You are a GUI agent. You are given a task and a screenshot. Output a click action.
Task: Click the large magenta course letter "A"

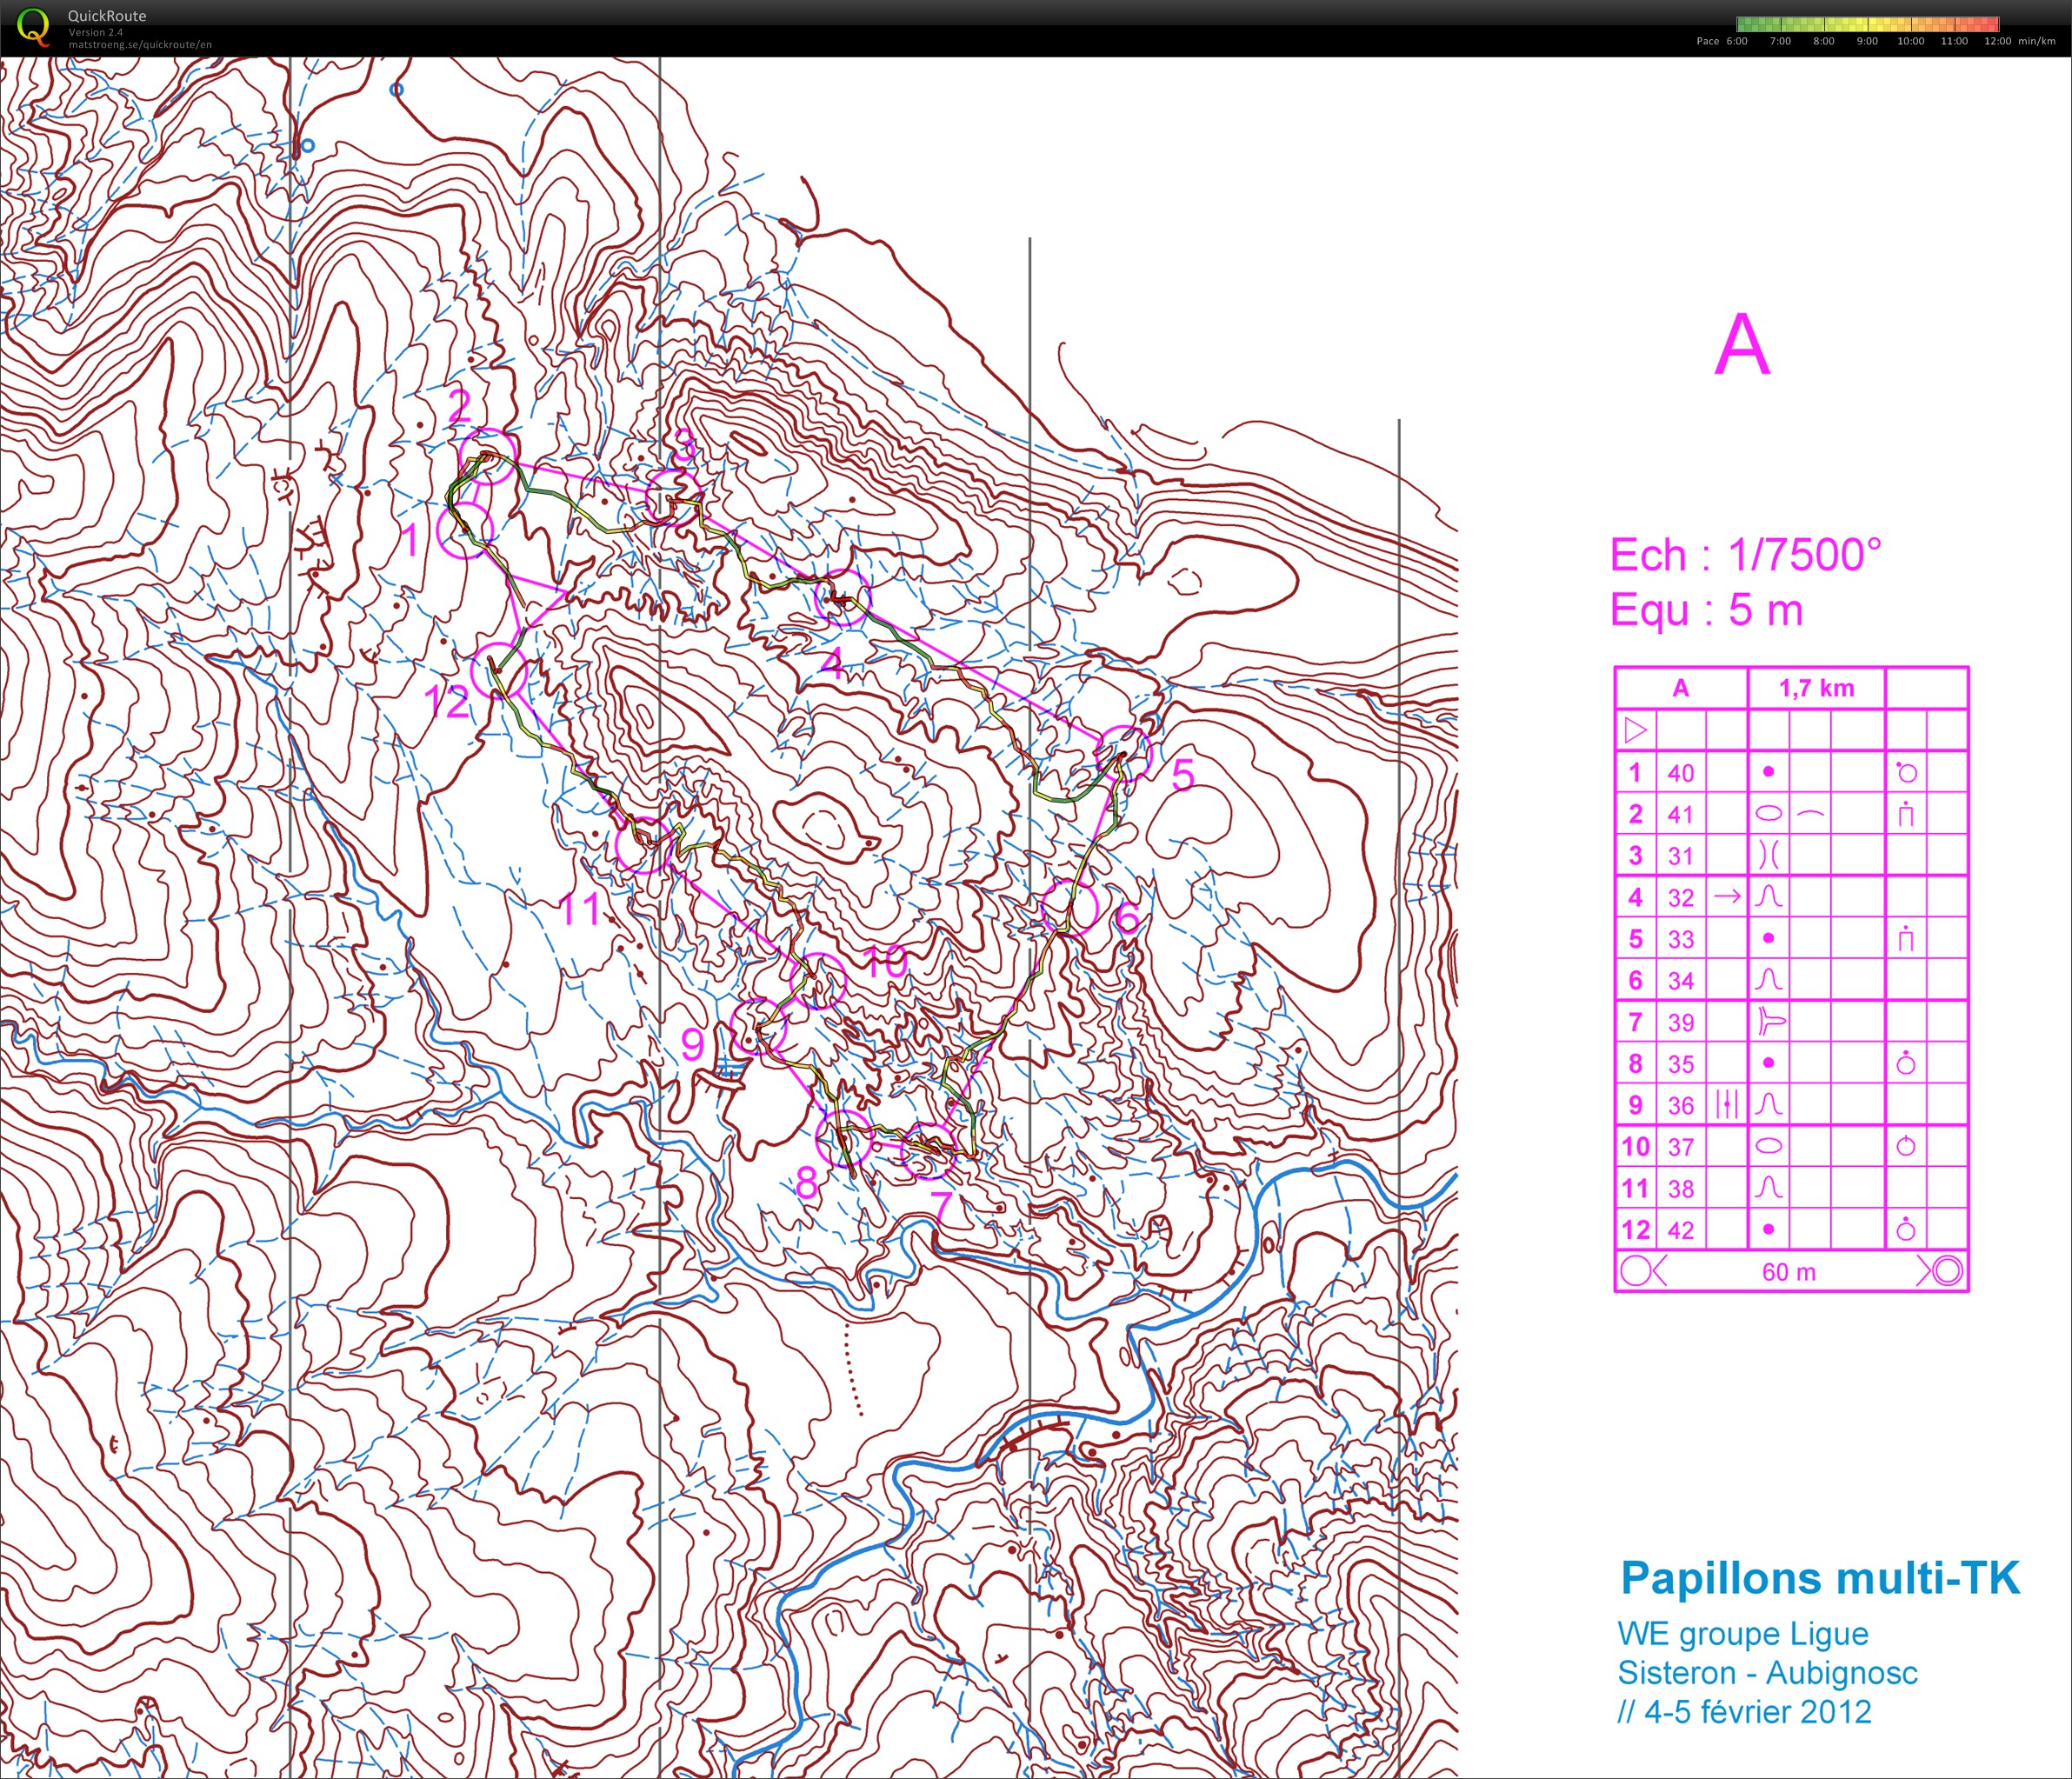click(x=1742, y=344)
